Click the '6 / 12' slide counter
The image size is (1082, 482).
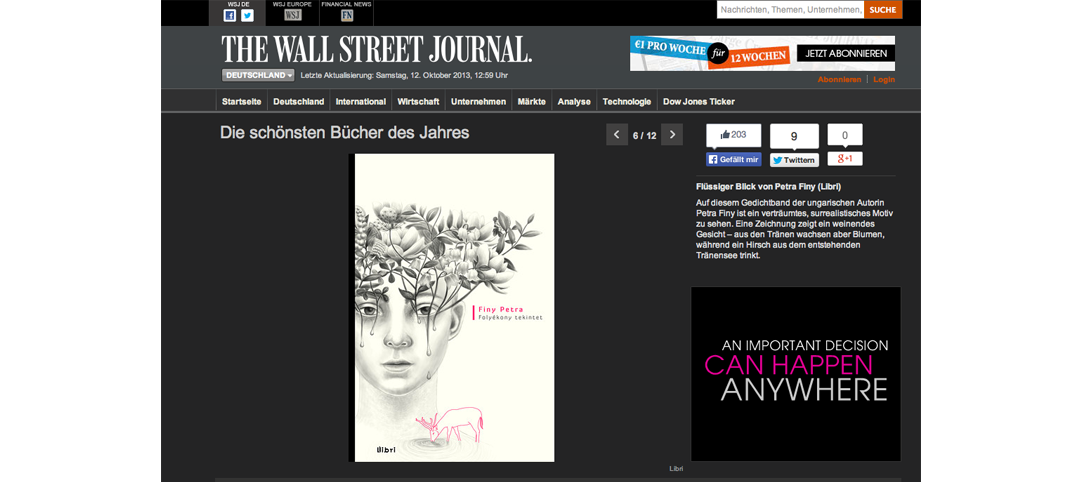click(645, 135)
